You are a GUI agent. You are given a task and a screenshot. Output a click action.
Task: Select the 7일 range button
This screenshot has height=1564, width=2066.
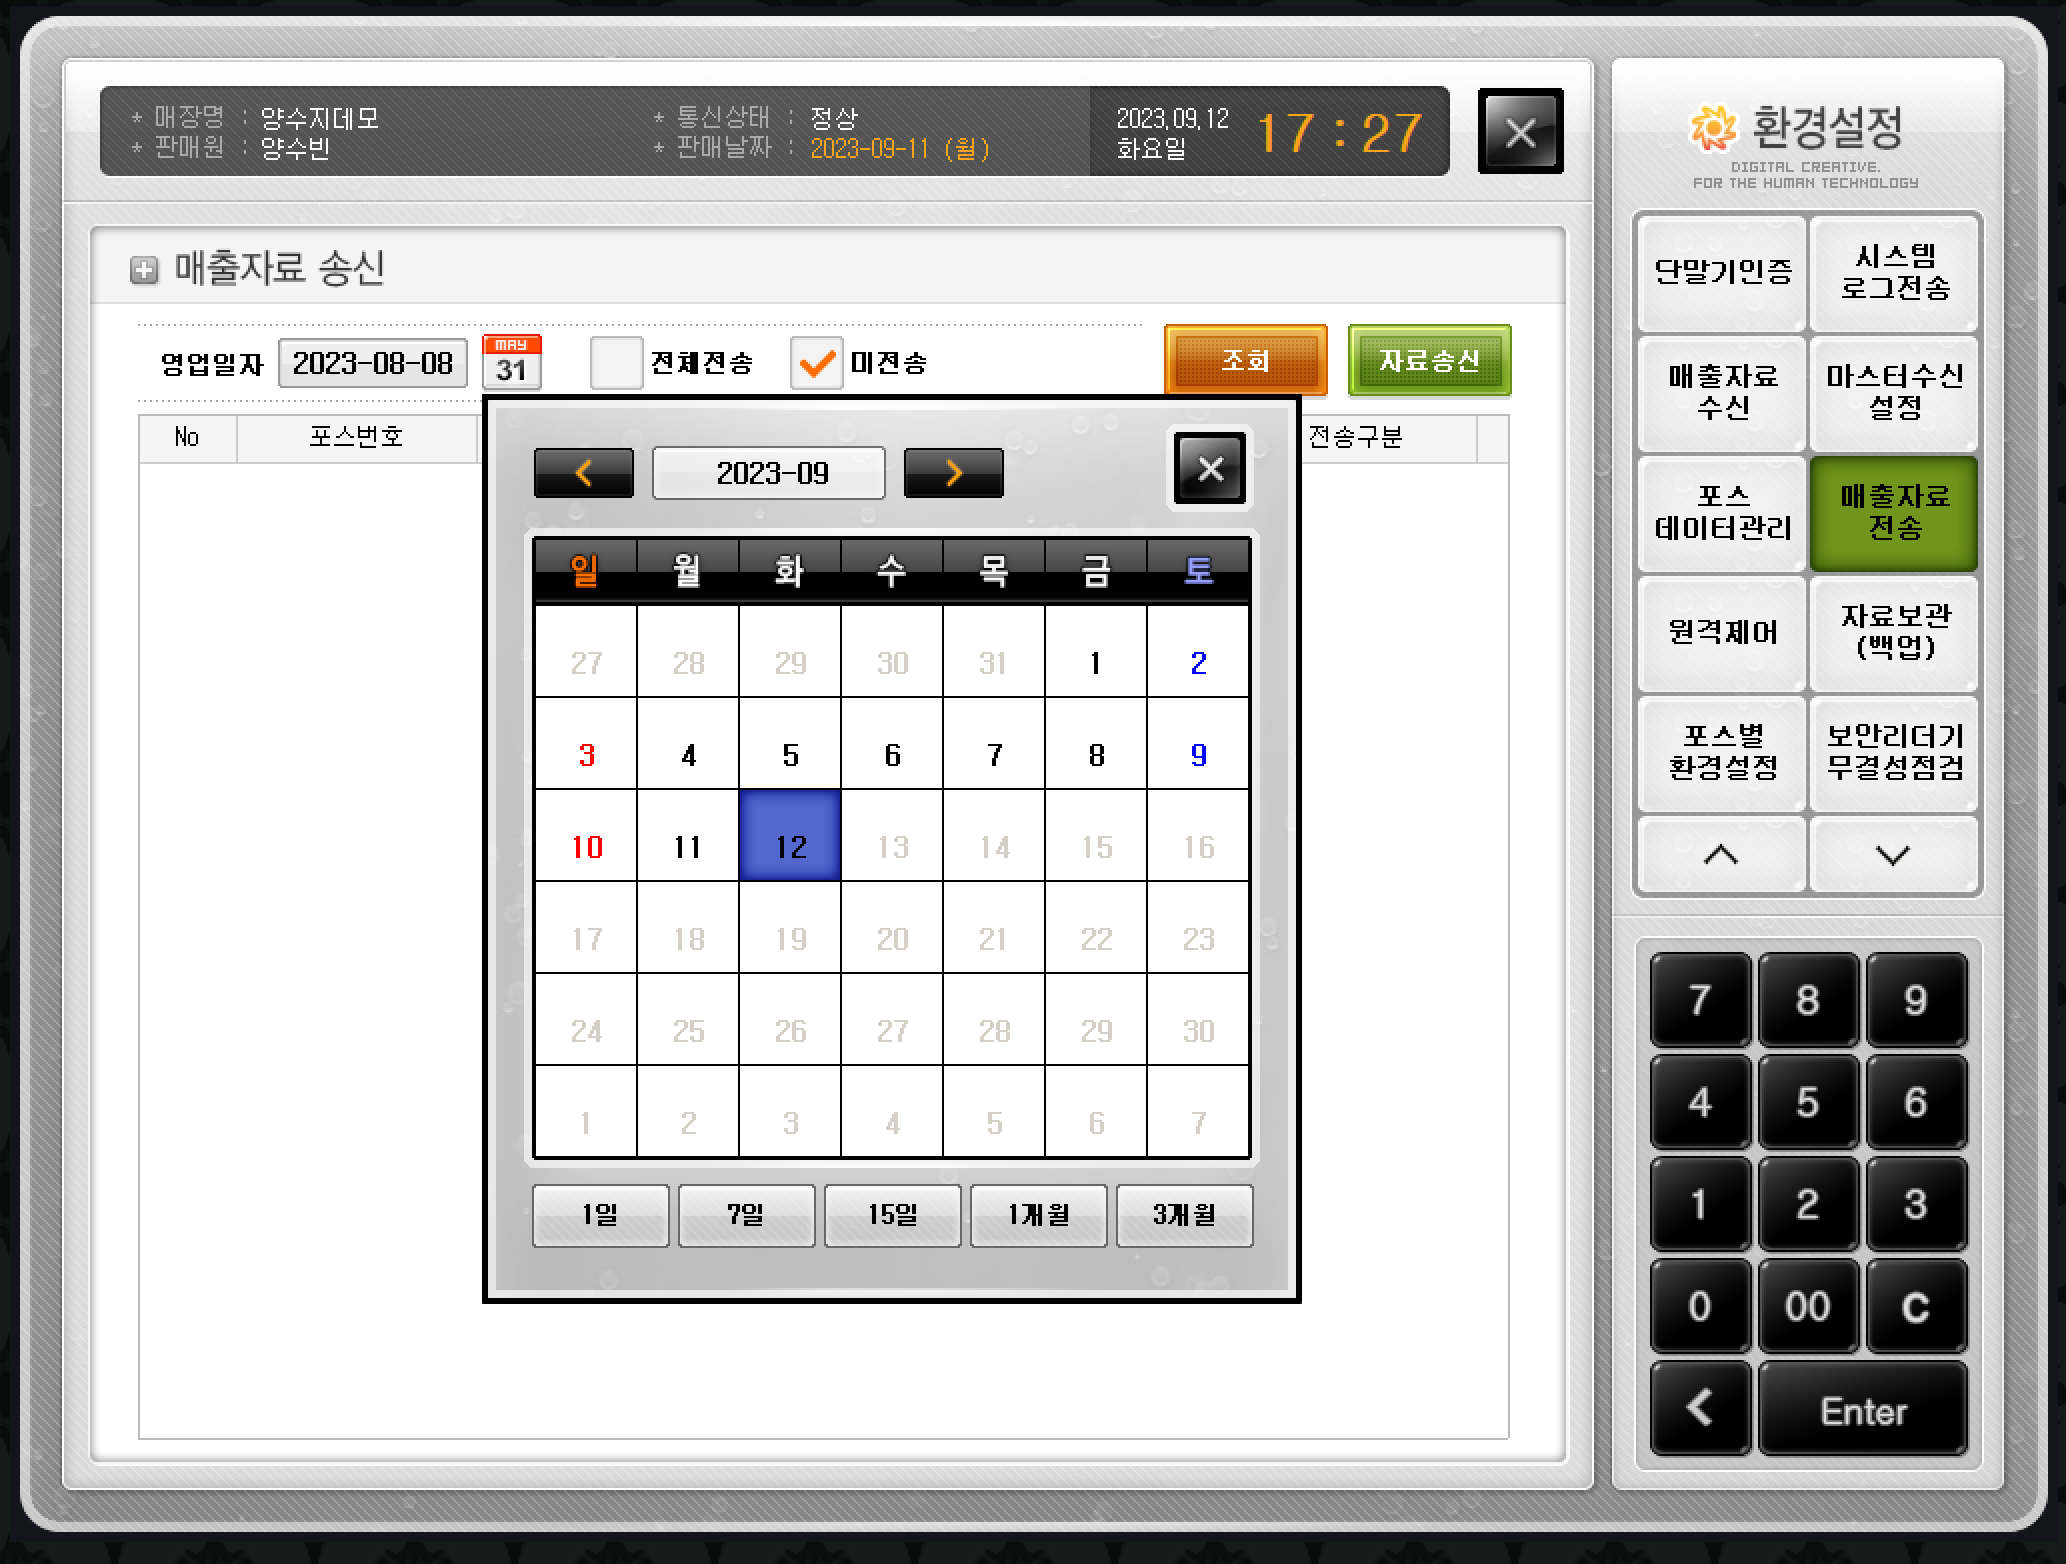(746, 1215)
